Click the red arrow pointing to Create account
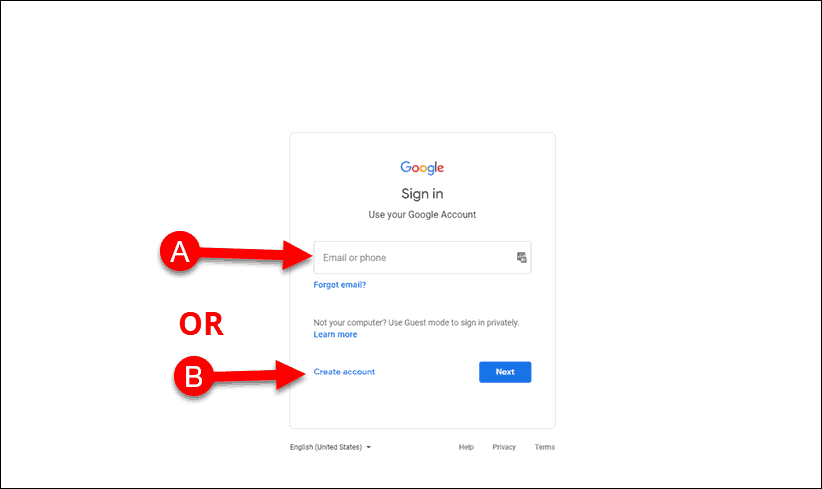The width and height of the screenshot is (822, 489). coord(259,375)
